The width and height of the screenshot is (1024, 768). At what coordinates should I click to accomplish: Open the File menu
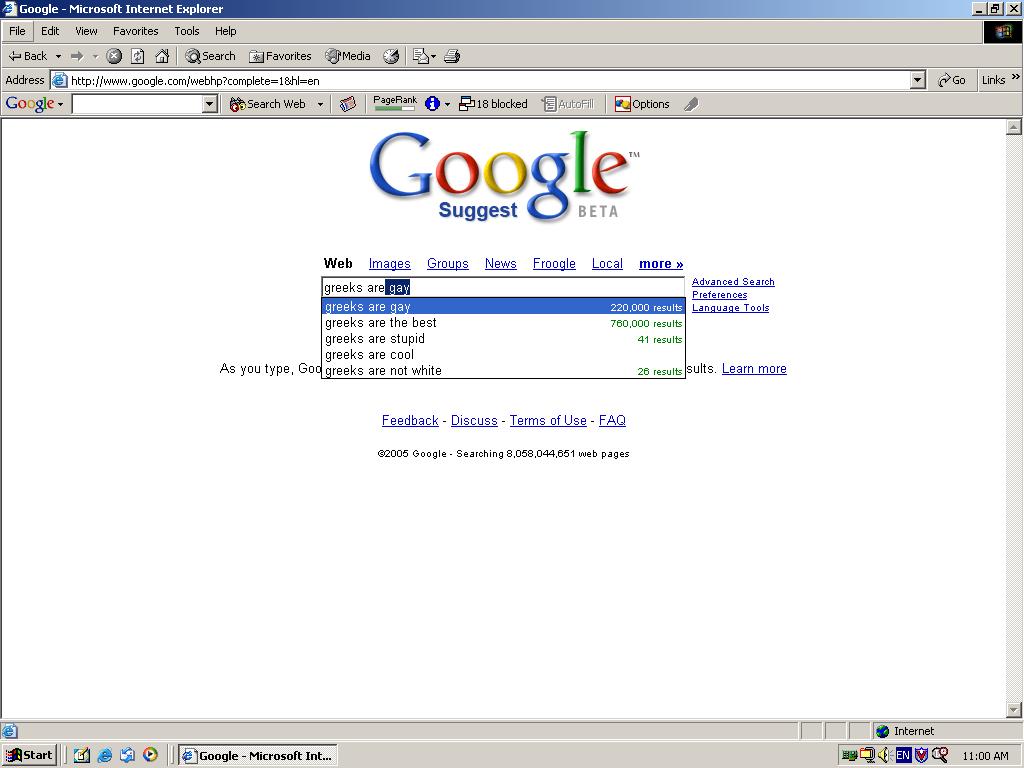(x=18, y=31)
